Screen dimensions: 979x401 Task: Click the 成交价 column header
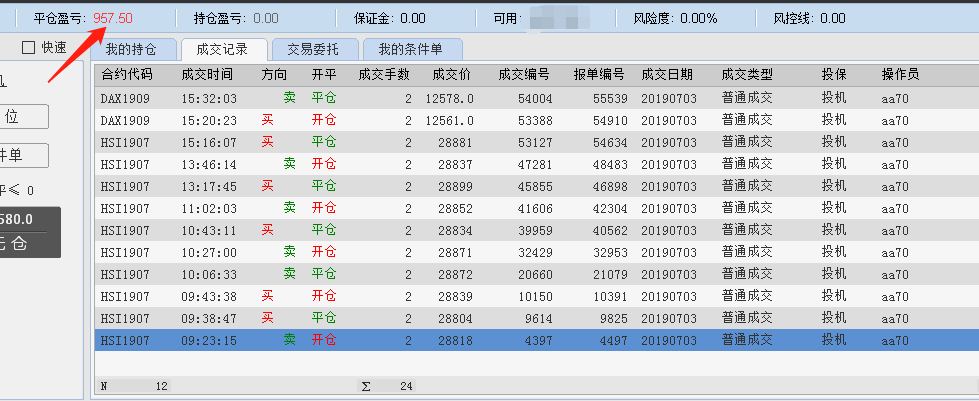click(x=452, y=75)
